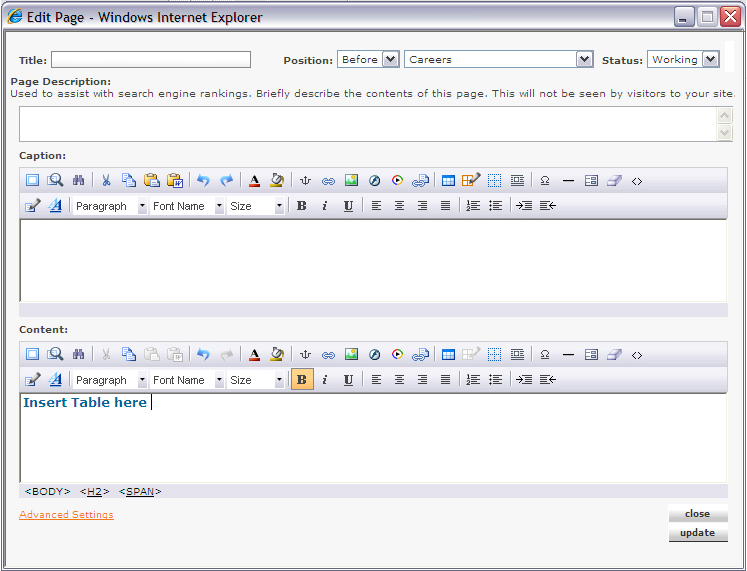Open Size dropdown in Caption toolbar
Viewport: 747px width, 571px height.
tap(255, 206)
